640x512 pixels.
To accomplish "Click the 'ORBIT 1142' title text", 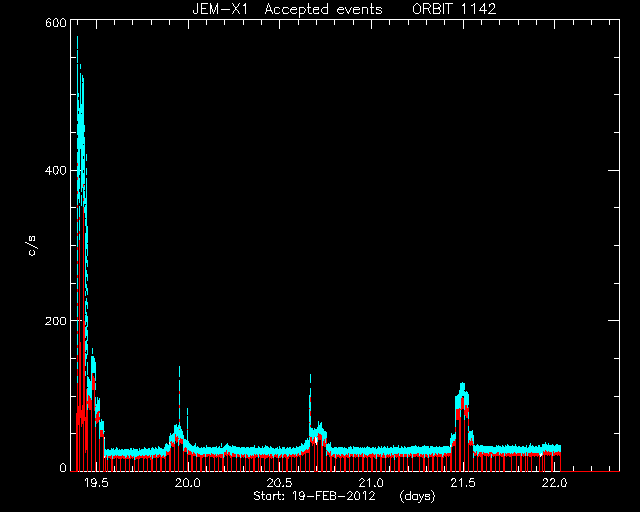I will (x=454, y=9).
